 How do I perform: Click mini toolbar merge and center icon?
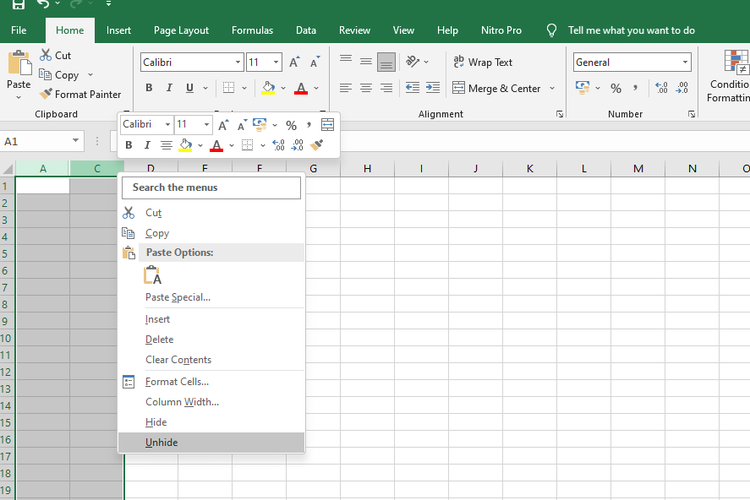click(328, 125)
